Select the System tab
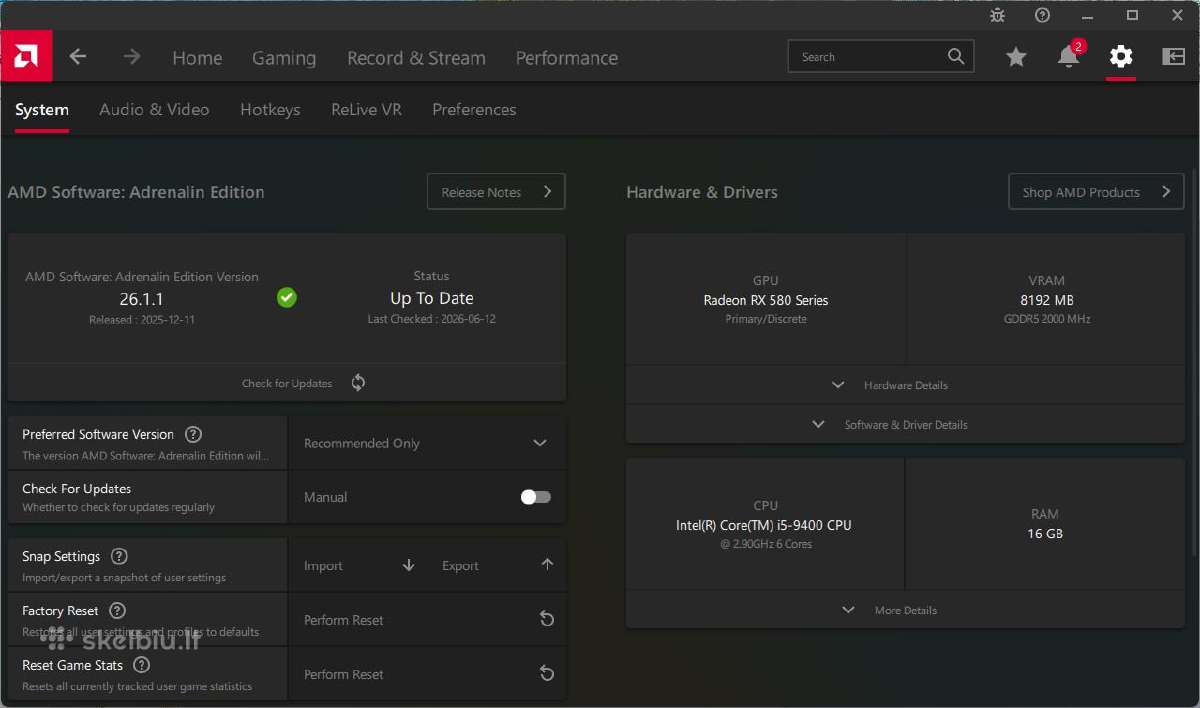 click(x=42, y=110)
